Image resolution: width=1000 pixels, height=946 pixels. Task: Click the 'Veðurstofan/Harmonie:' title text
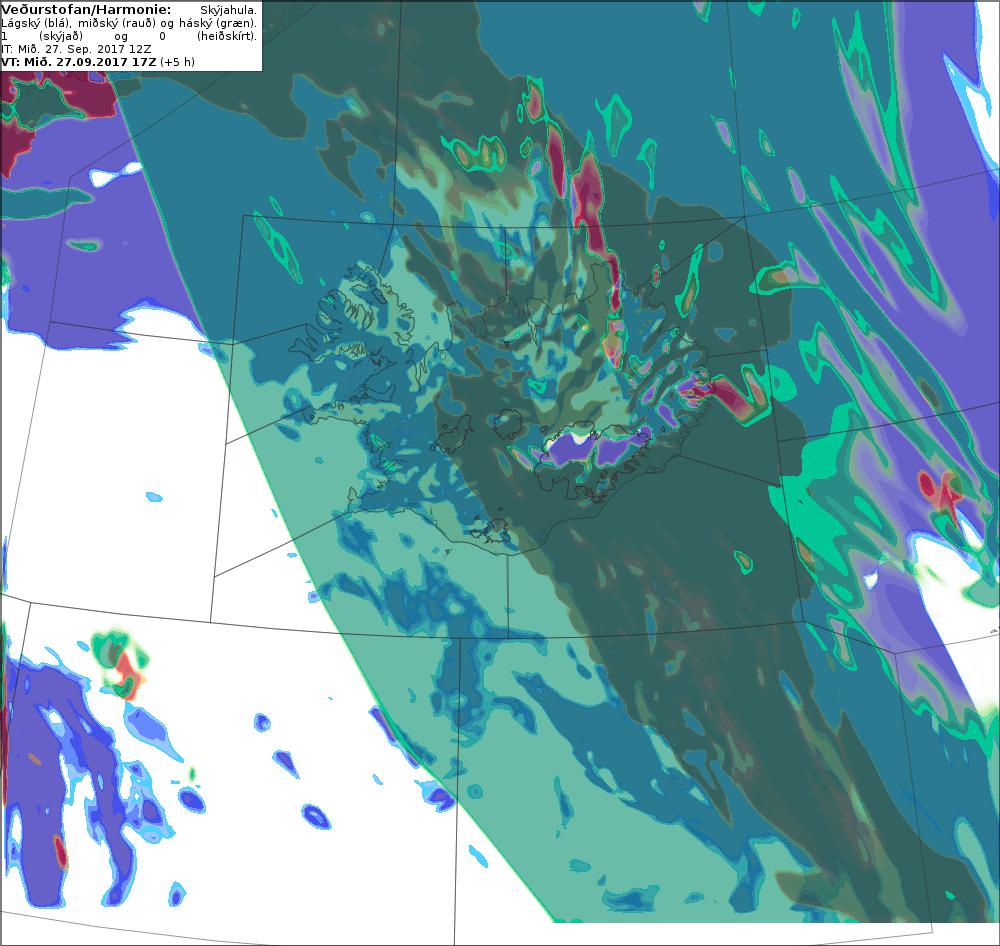click(x=86, y=10)
